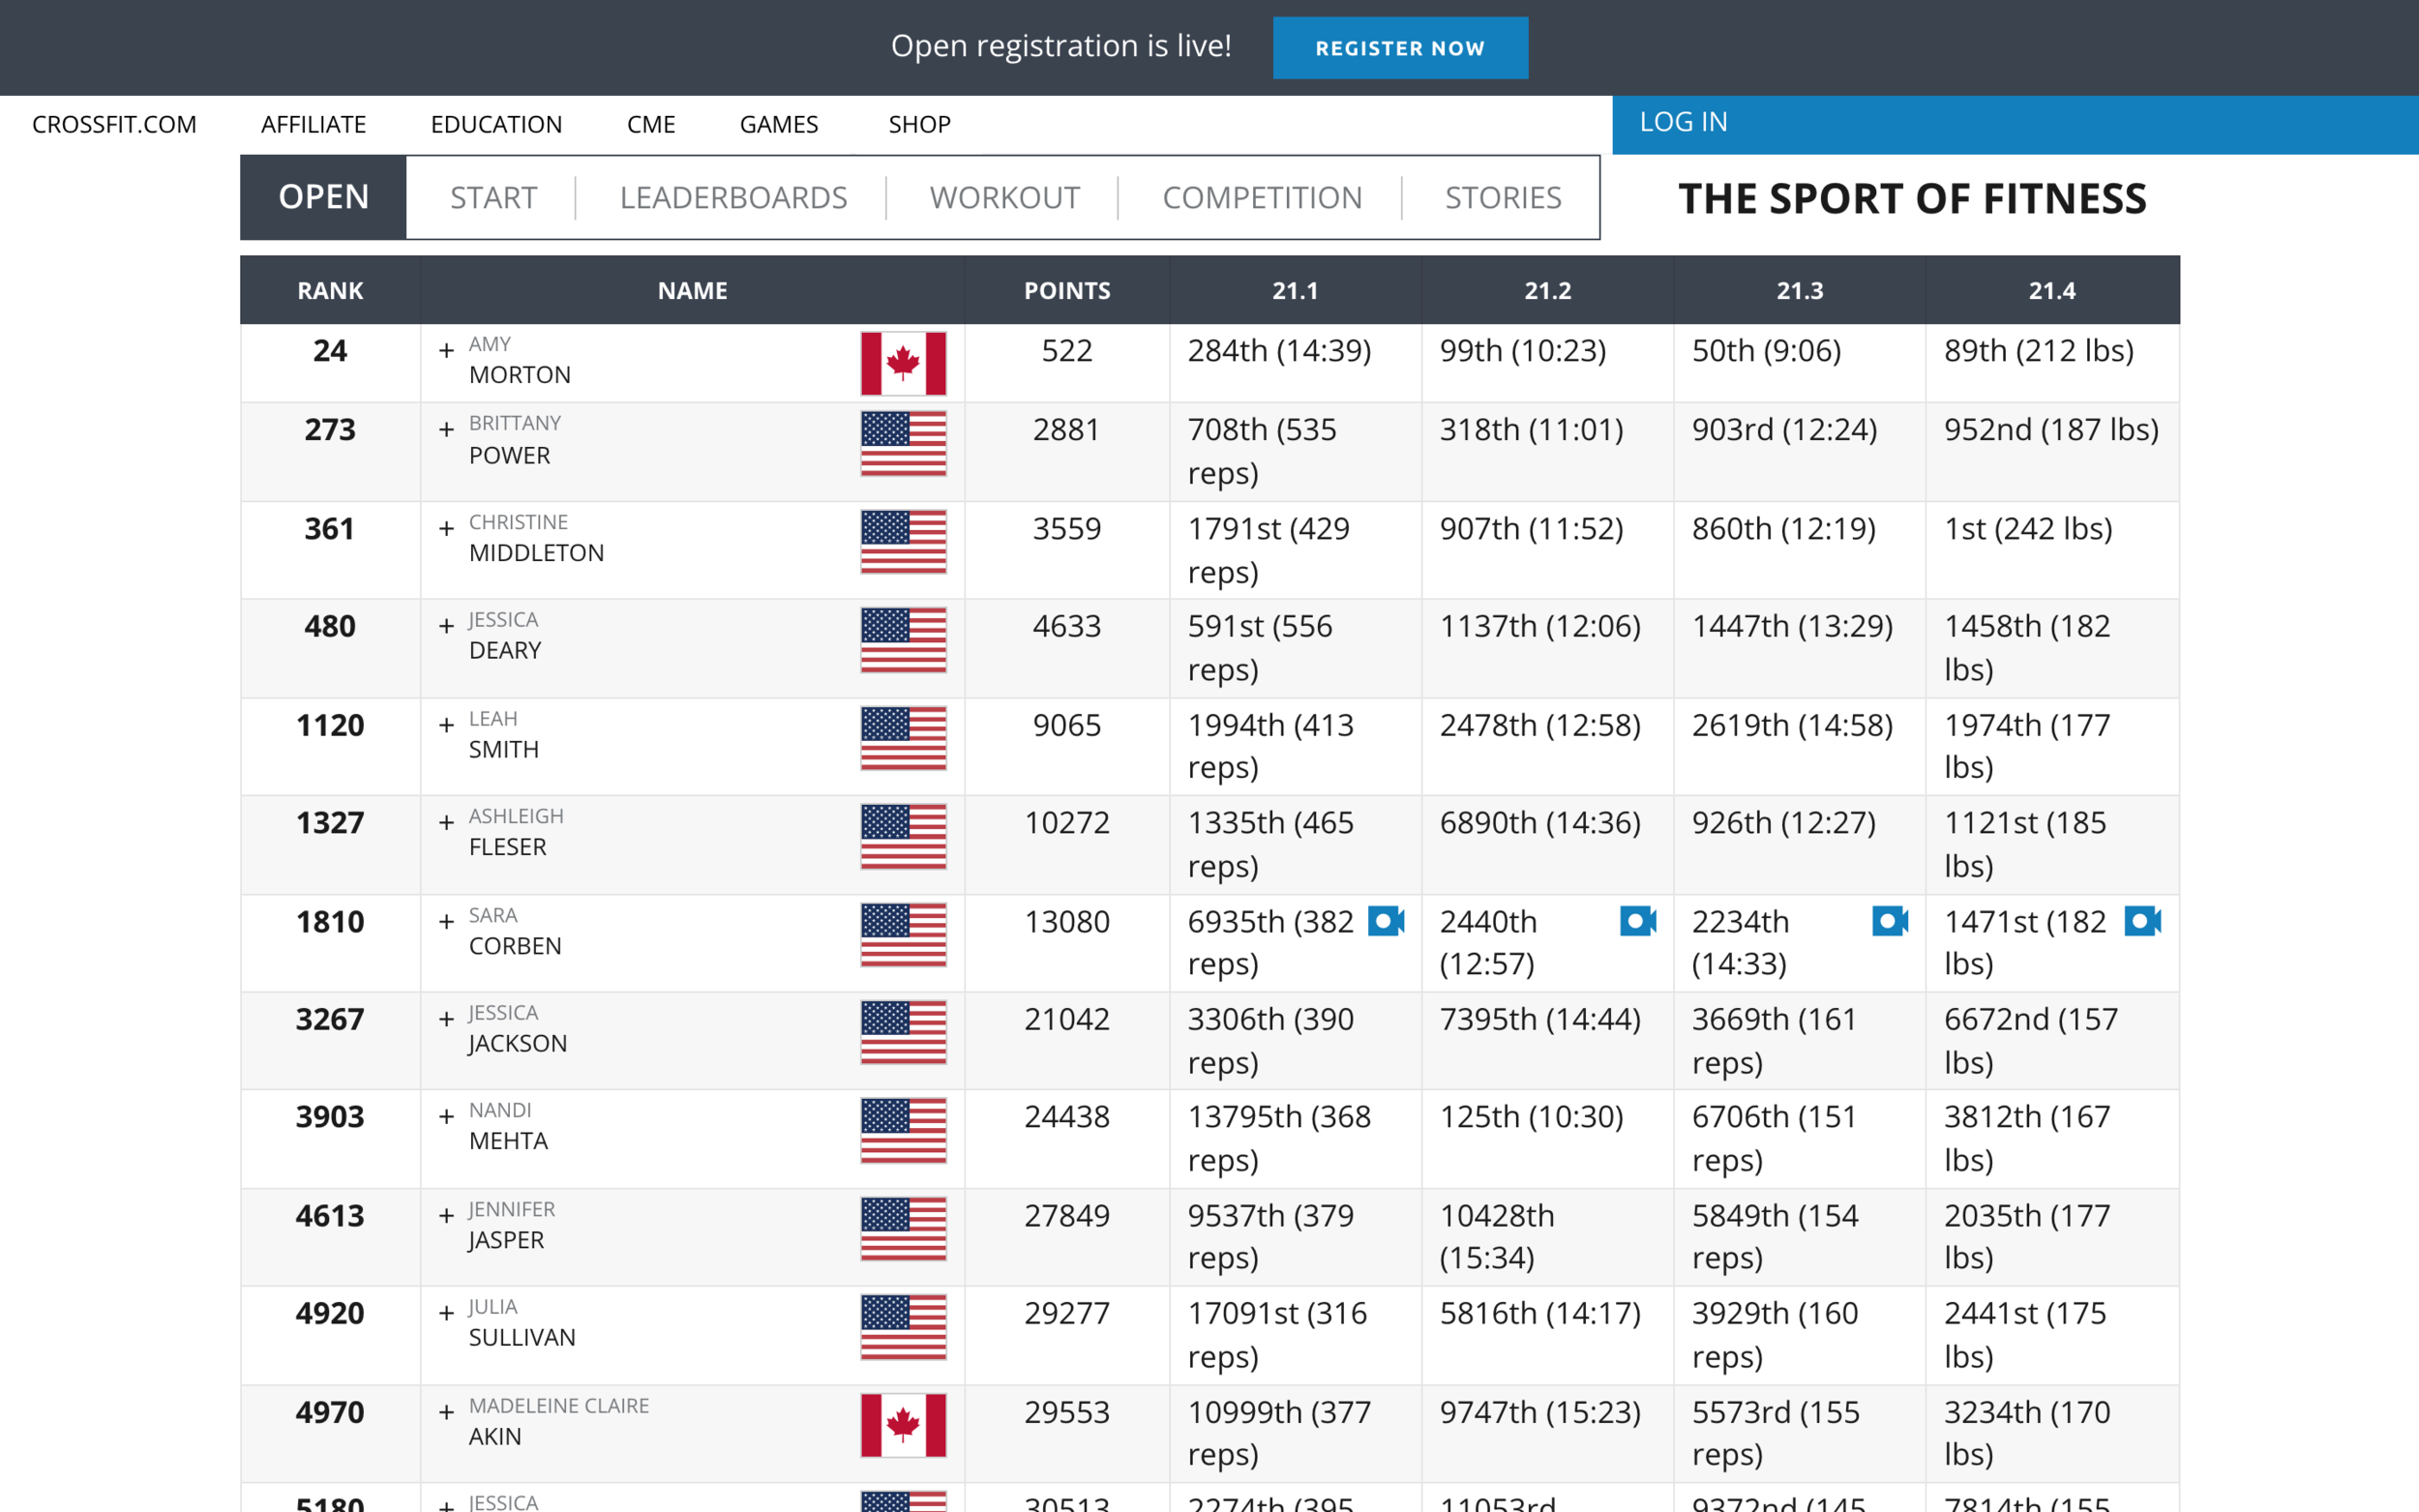2419x1512 pixels.
Task: Click Amy Morton's Canadian flag icon
Action: coord(903,363)
